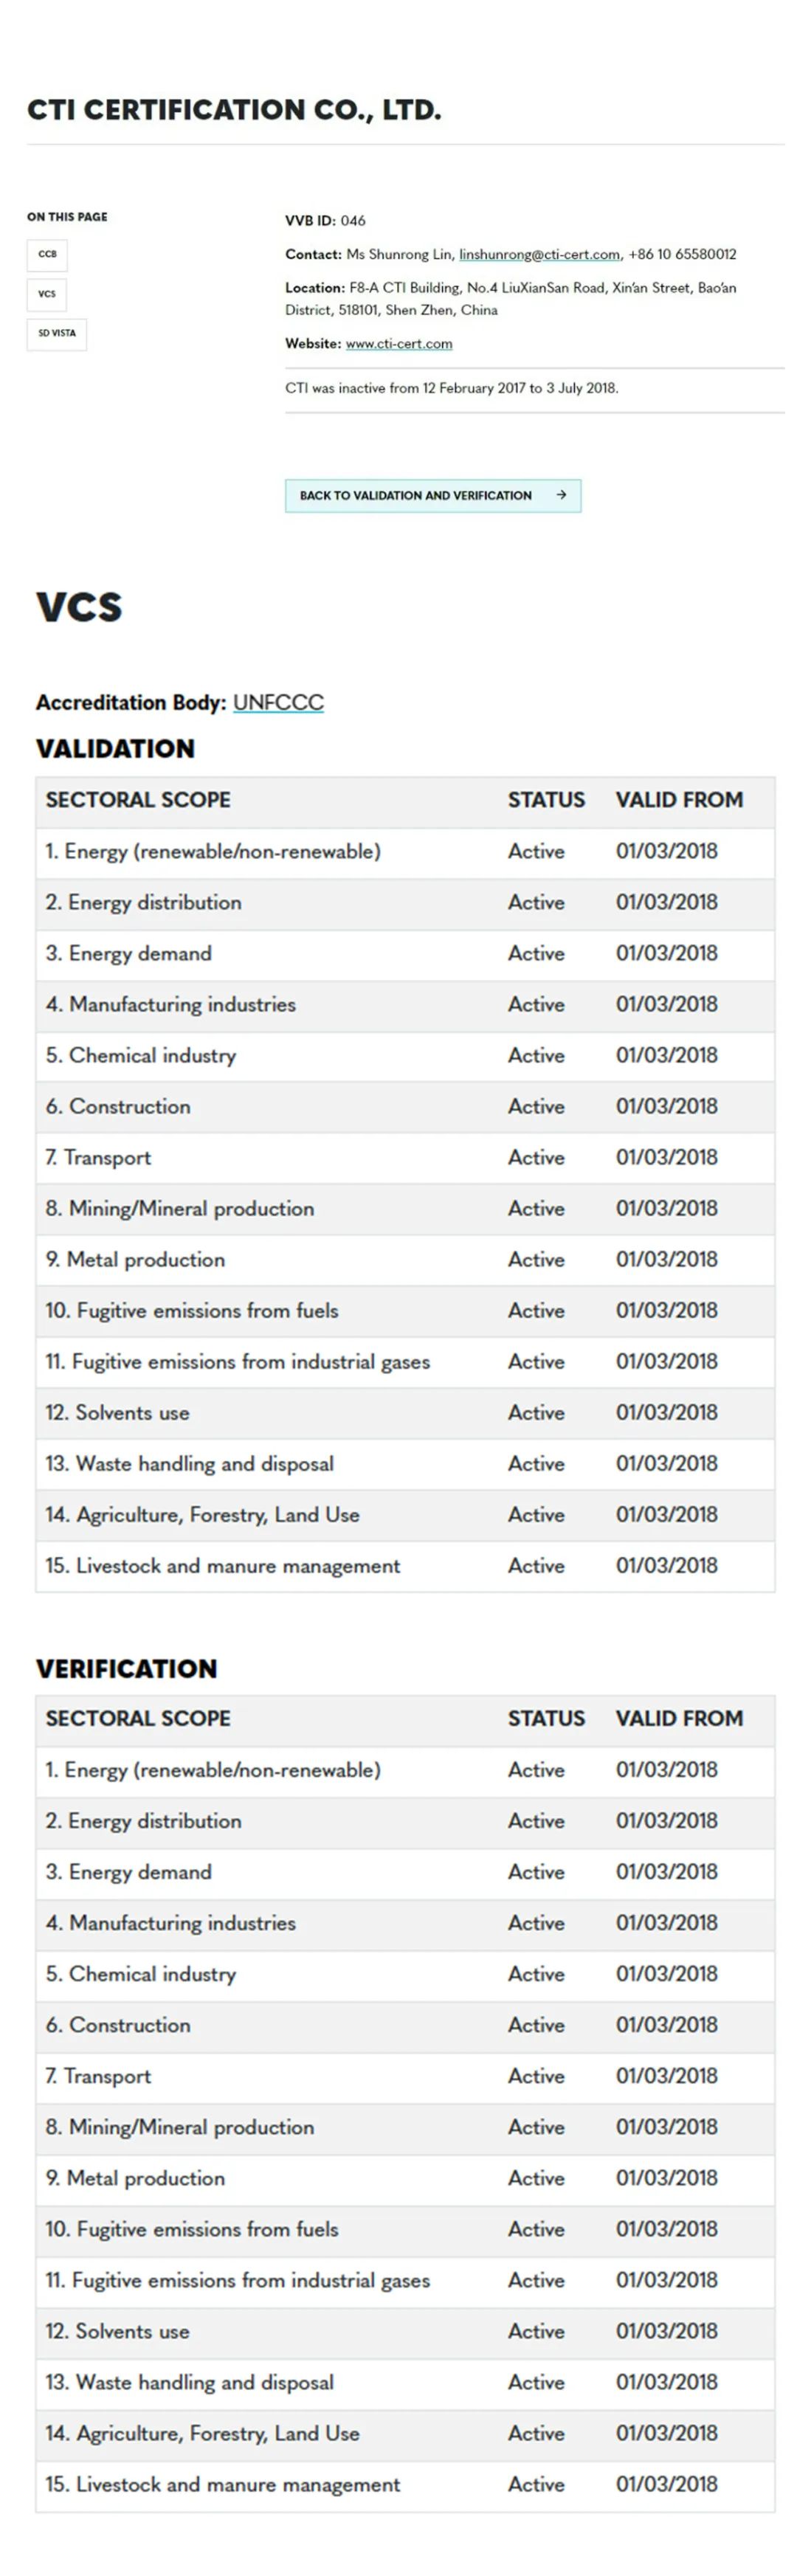Click the Validation section heading
Image resolution: width=797 pixels, height=2576 pixels.
[x=115, y=749]
